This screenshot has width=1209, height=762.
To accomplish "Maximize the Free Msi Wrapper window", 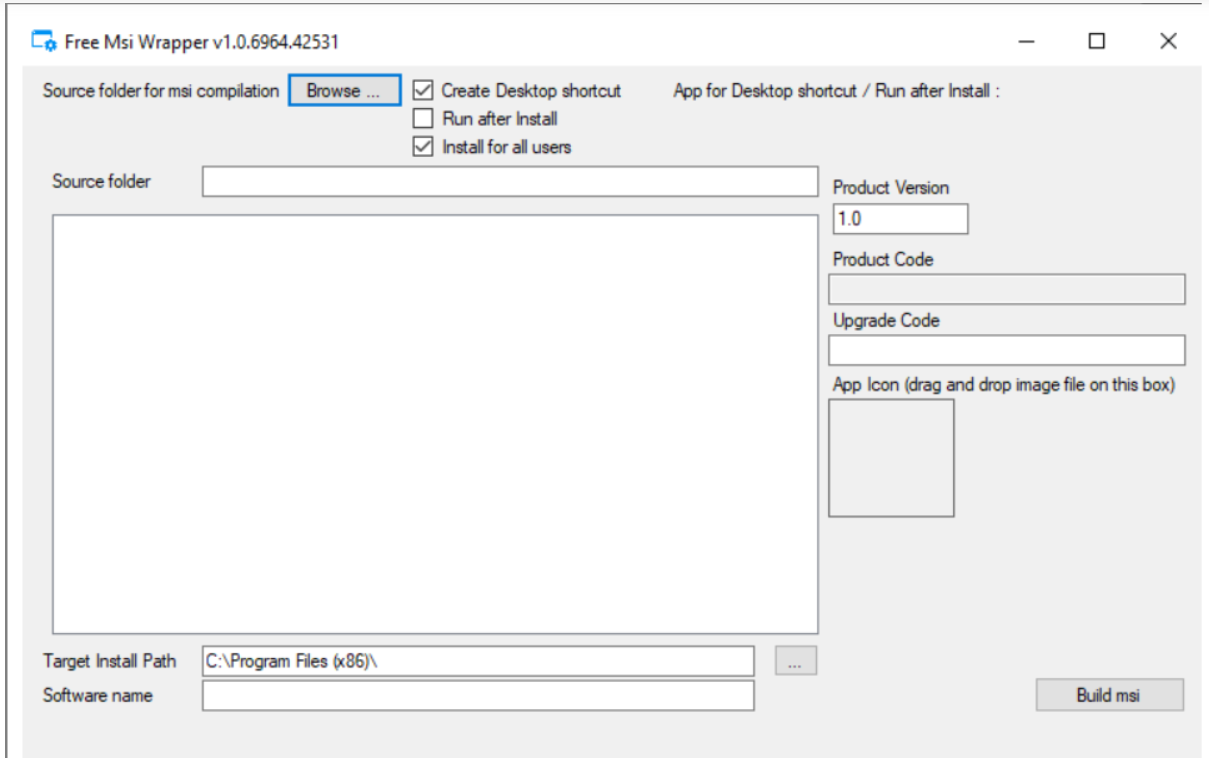I will 1097,41.
